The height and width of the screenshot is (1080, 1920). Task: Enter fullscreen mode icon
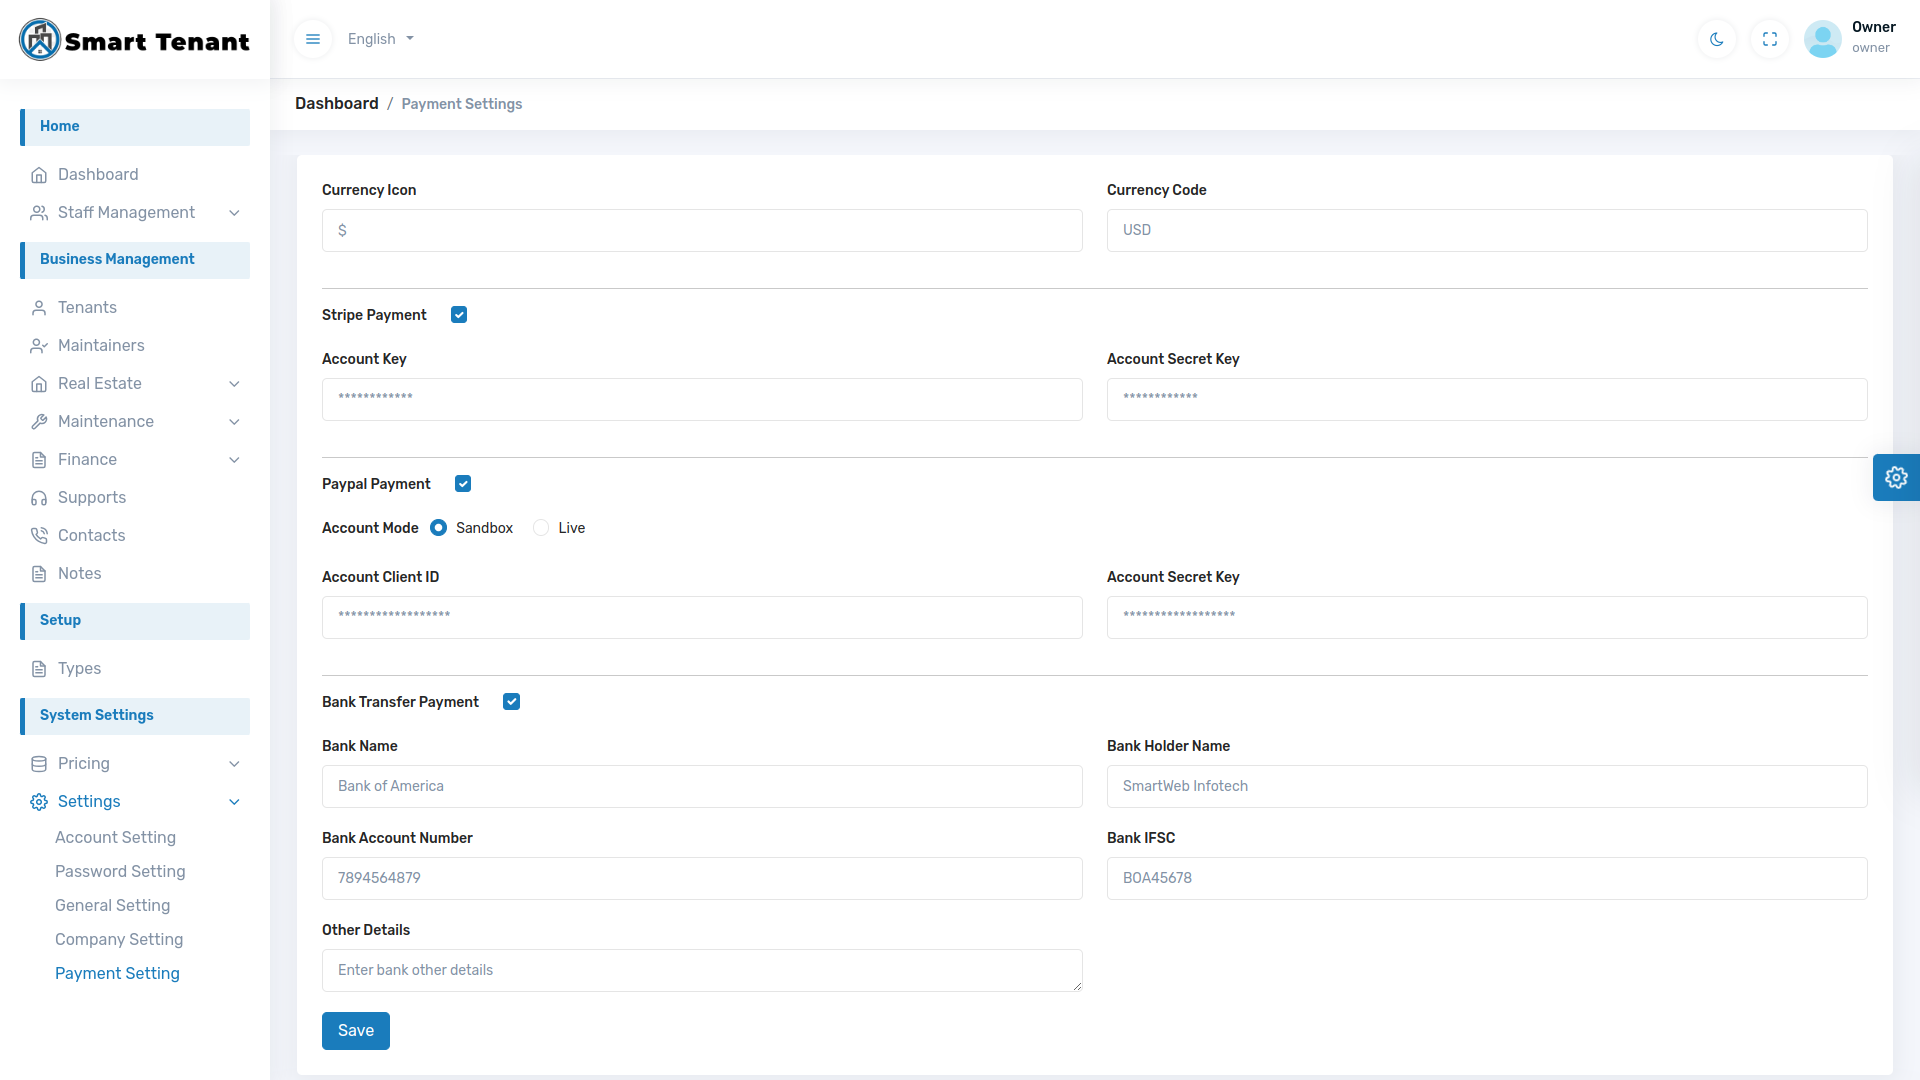(x=1770, y=39)
